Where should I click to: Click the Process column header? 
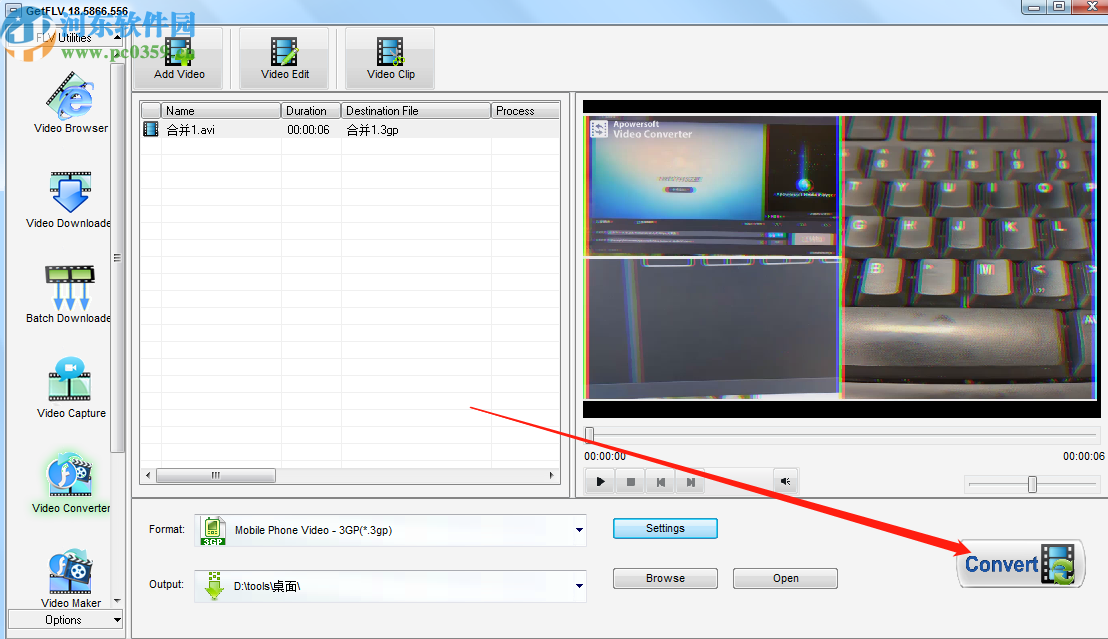525,111
